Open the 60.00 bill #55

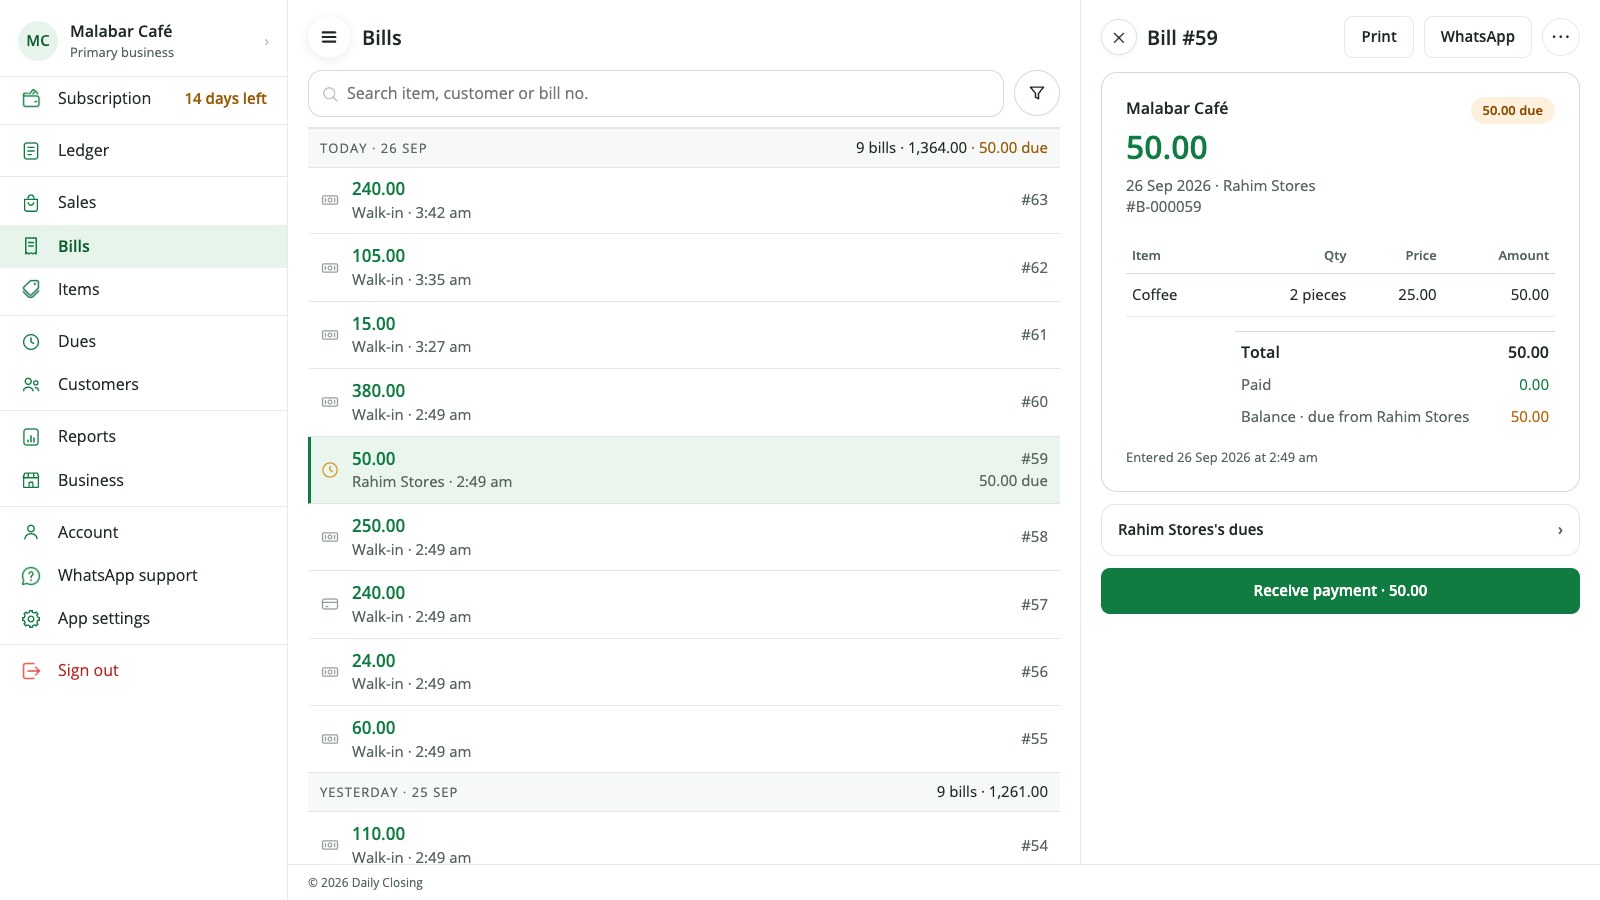[684, 739]
